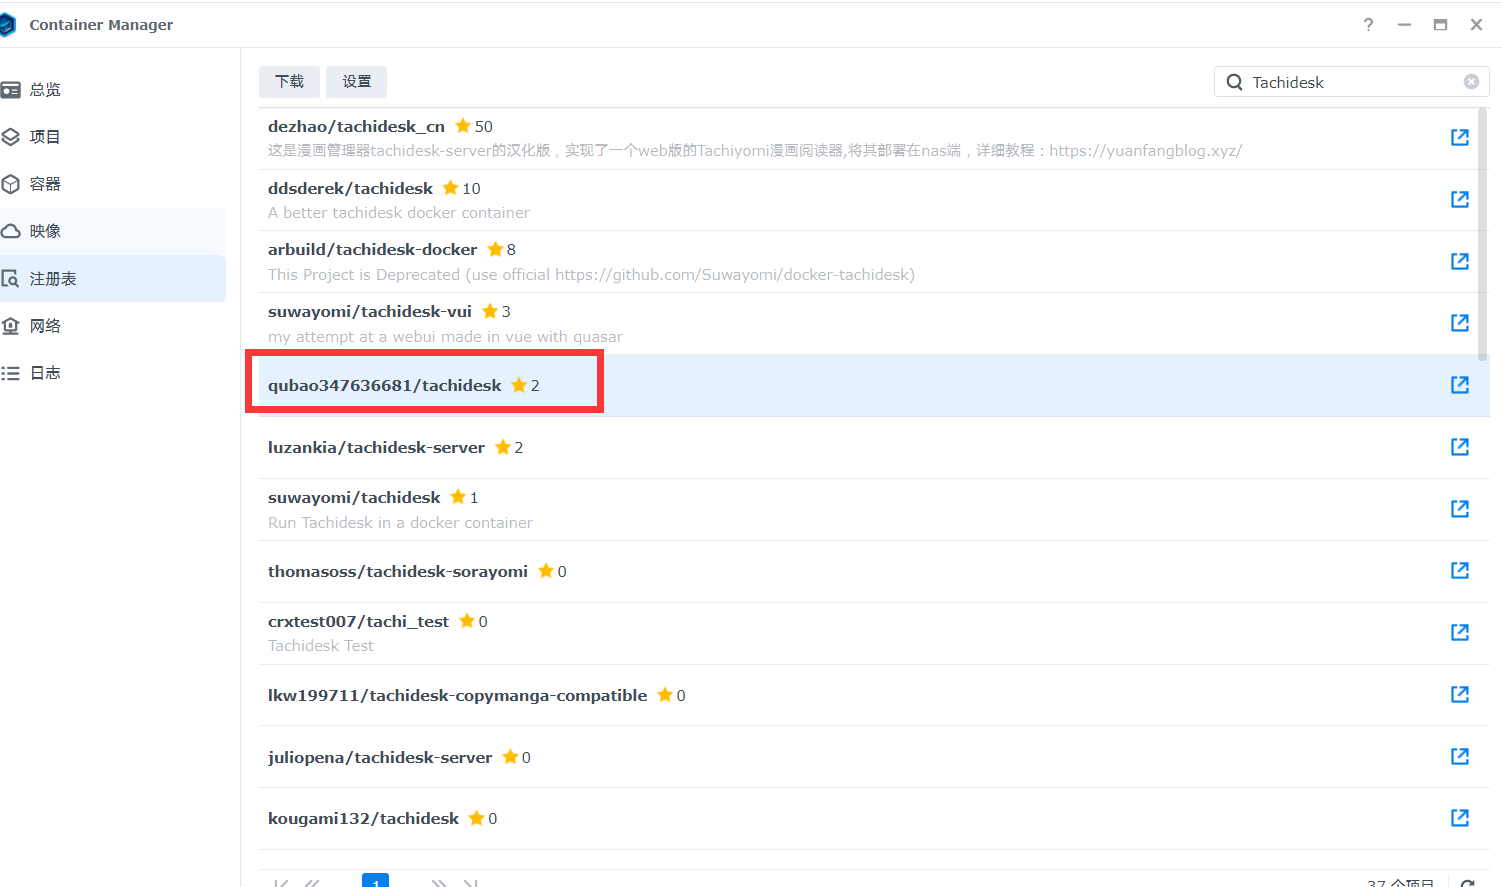Open external link for qubao347636681/tachidesk

click(x=1460, y=385)
